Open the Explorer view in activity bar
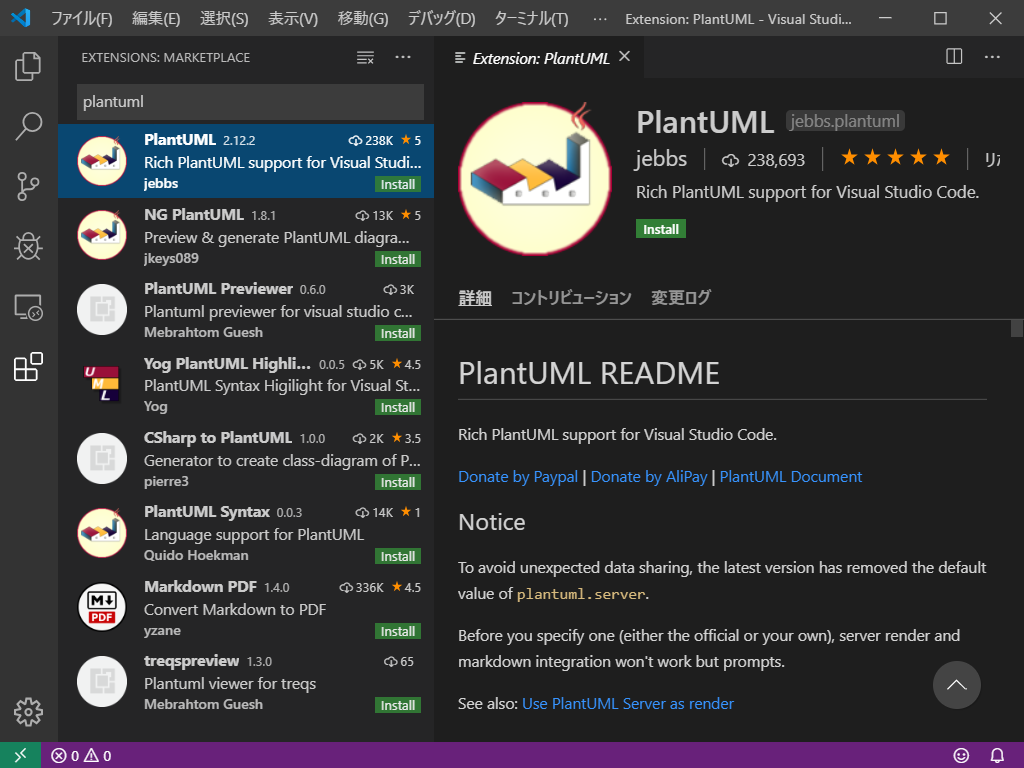The width and height of the screenshot is (1024, 768). tap(28, 67)
